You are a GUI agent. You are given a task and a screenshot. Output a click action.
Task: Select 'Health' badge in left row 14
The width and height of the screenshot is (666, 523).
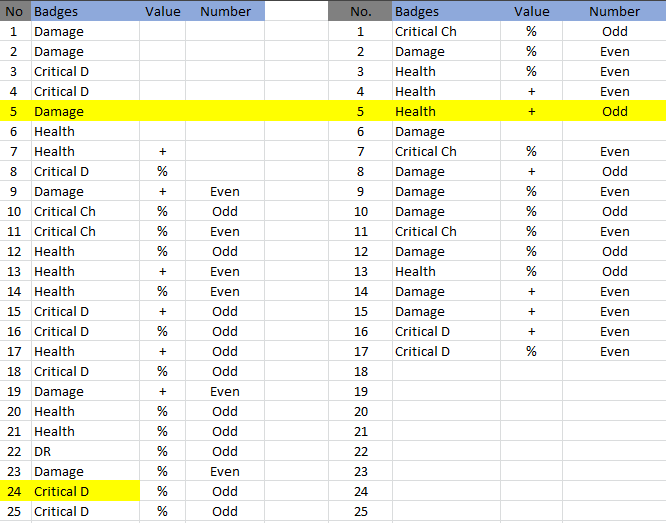pos(85,291)
